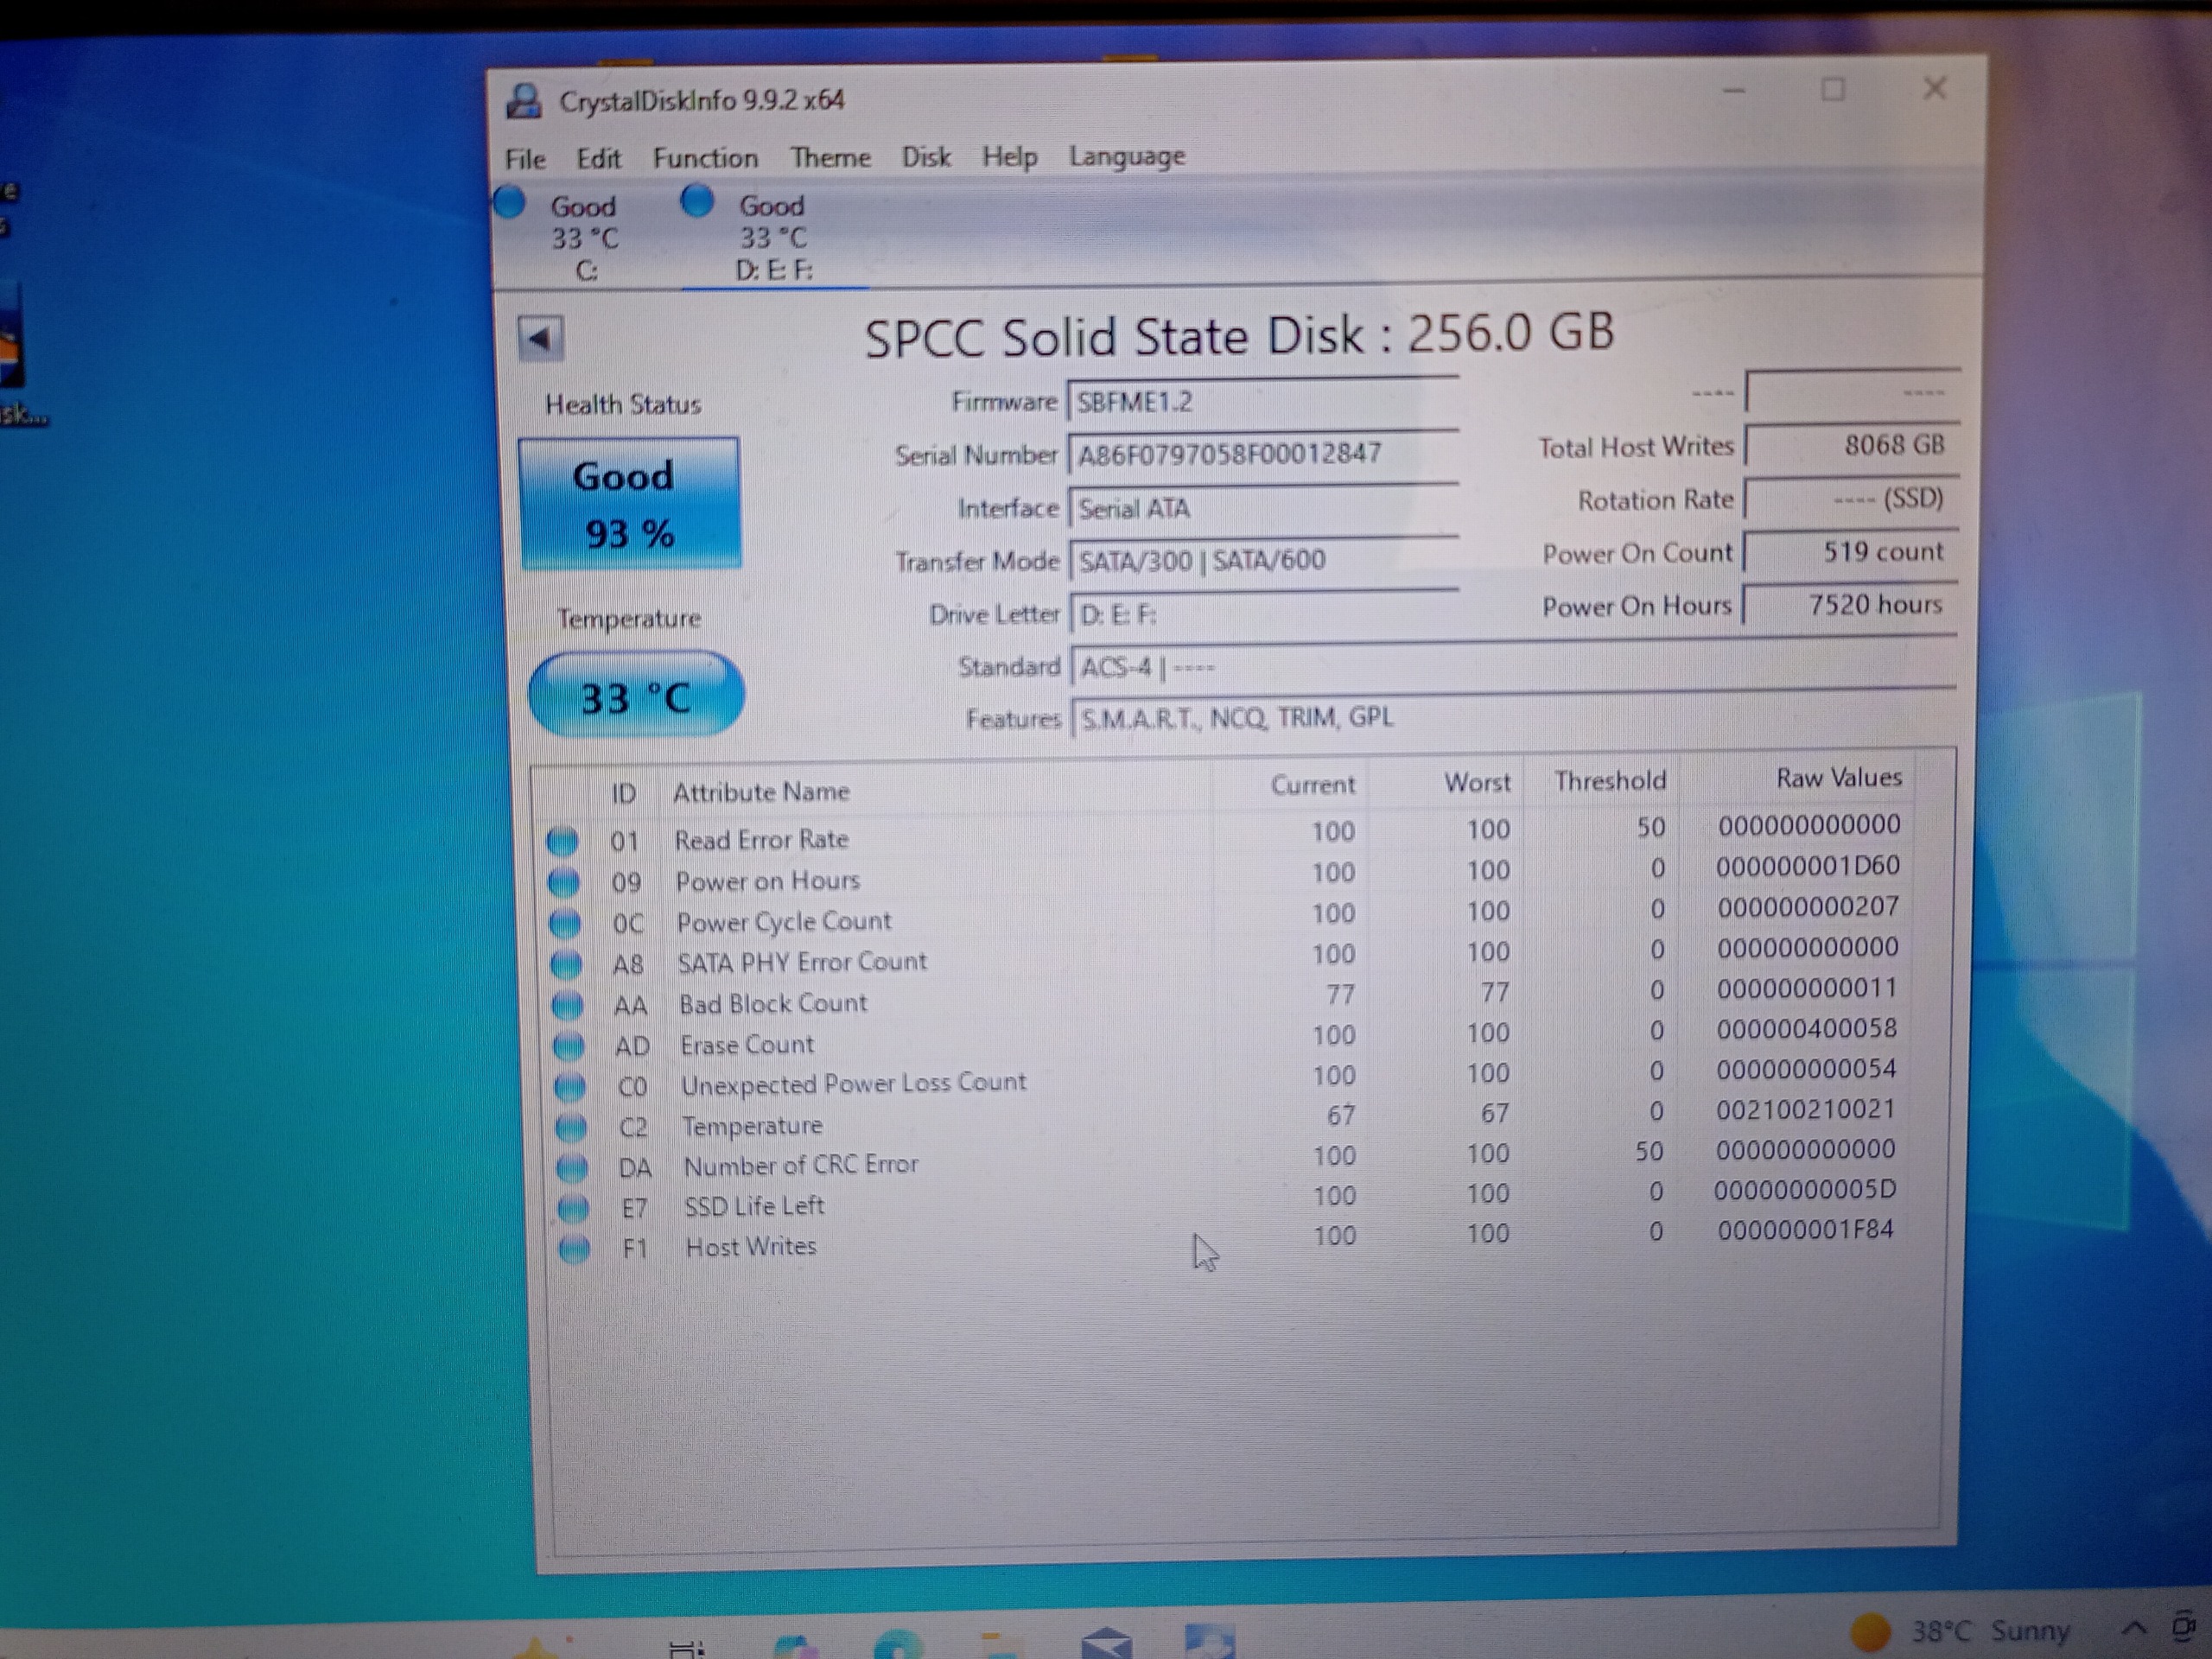The image size is (2212, 1659).
Task: Click the status circle for Host Writes
Action: click(x=573, y=1249)
